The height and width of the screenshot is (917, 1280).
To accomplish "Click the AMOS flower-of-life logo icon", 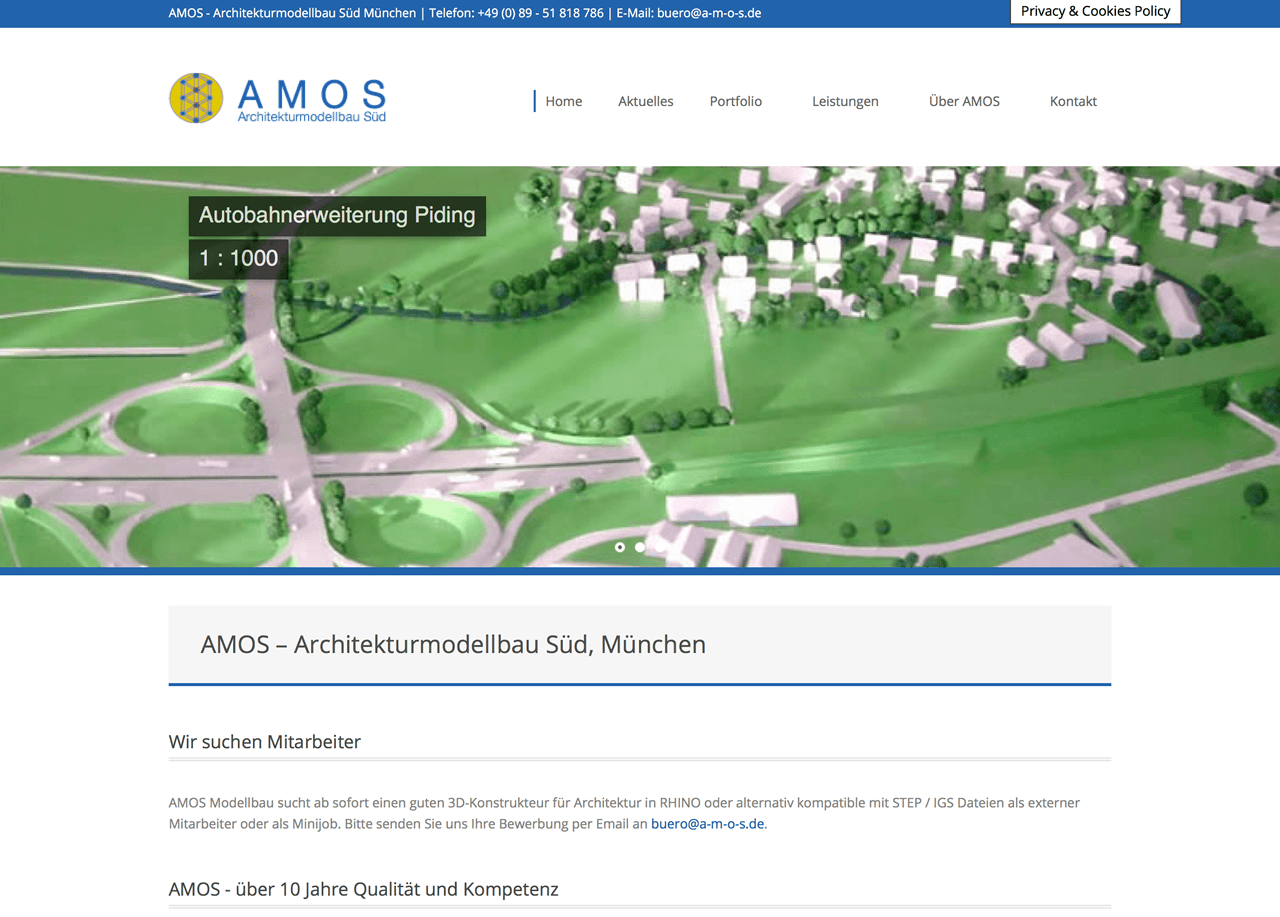I will point(196,98).
